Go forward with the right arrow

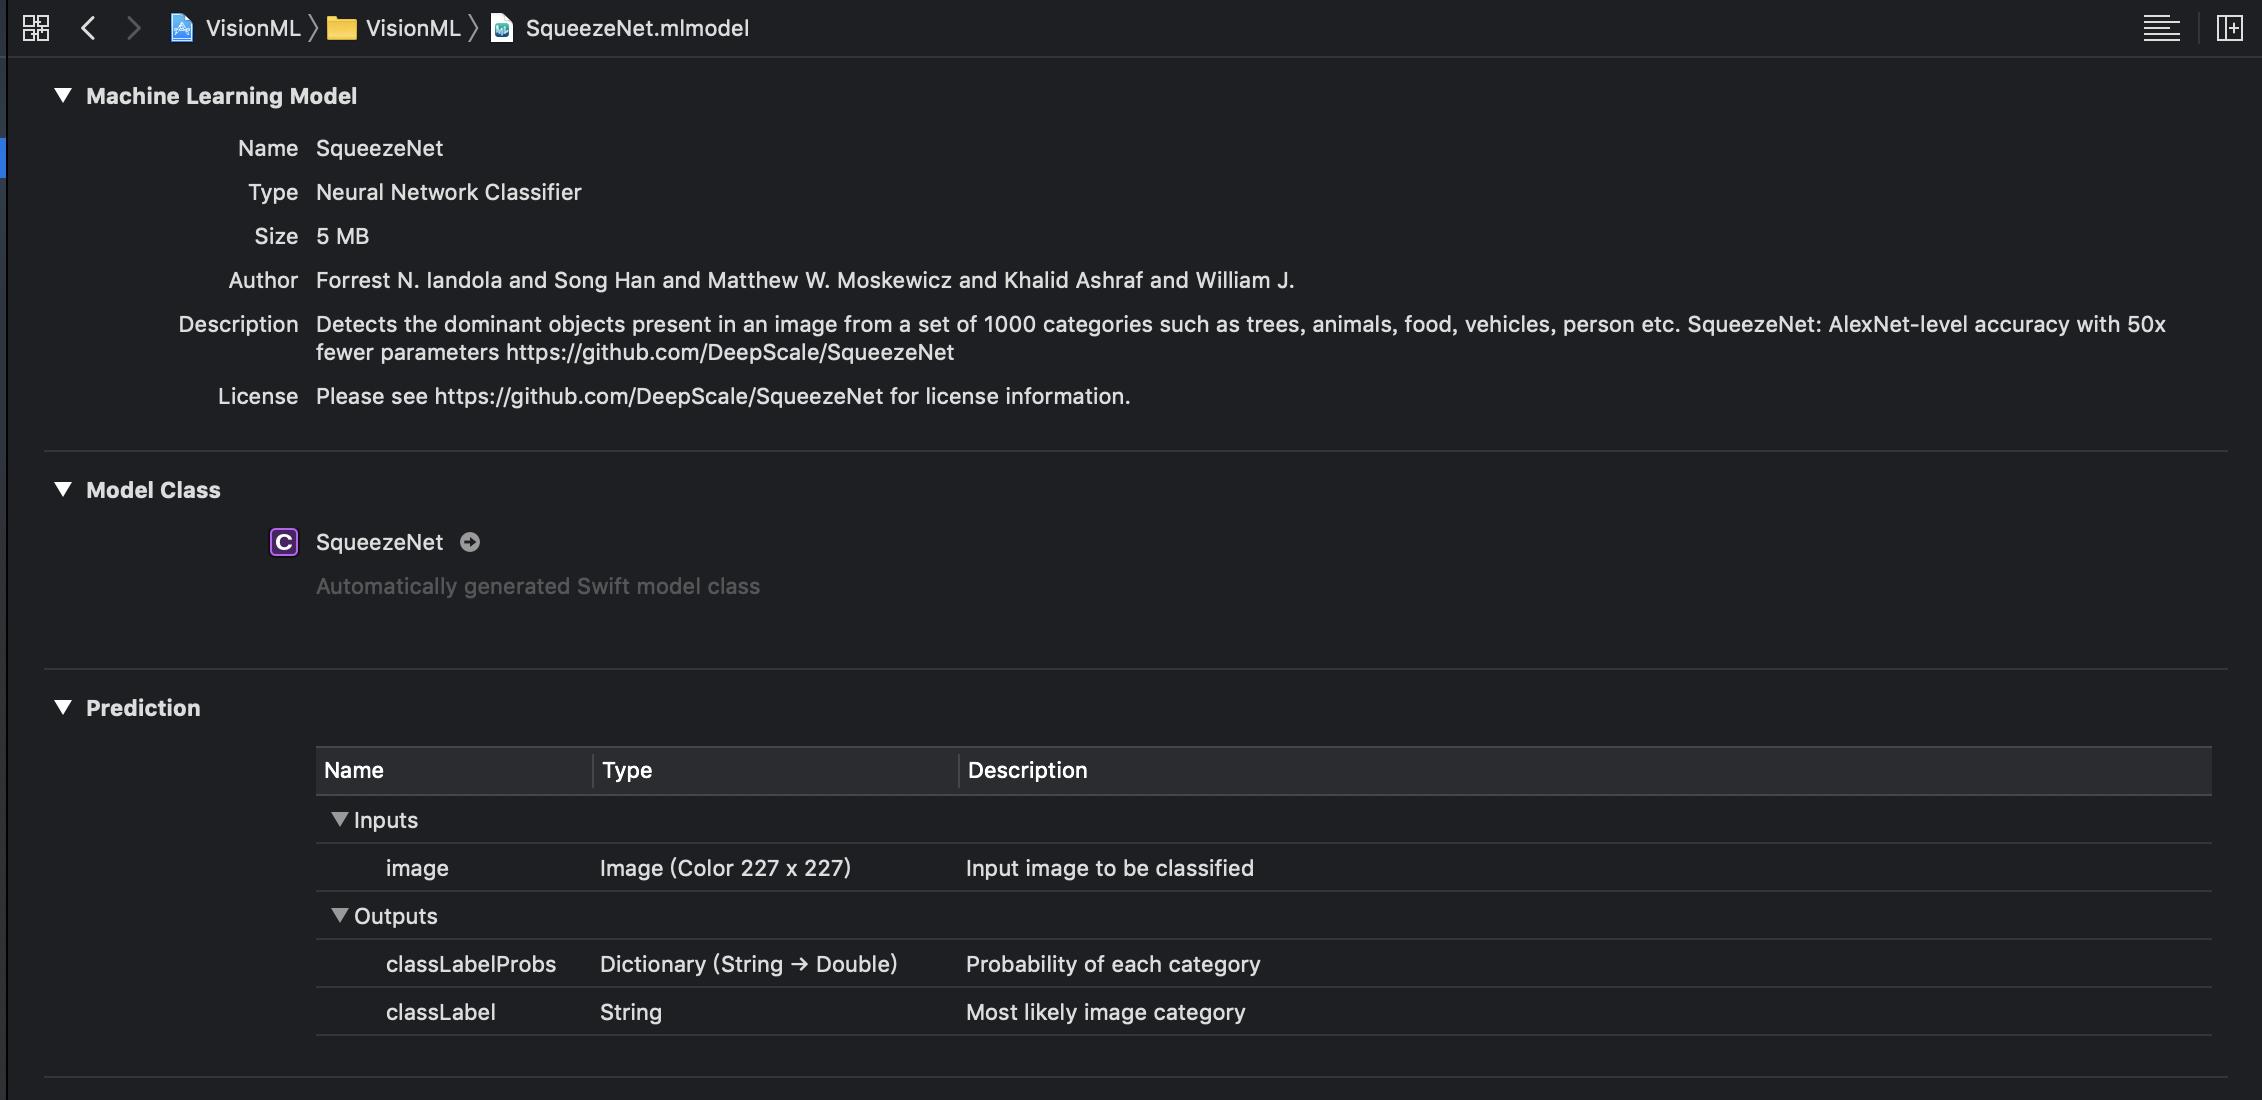coord(133,28)
